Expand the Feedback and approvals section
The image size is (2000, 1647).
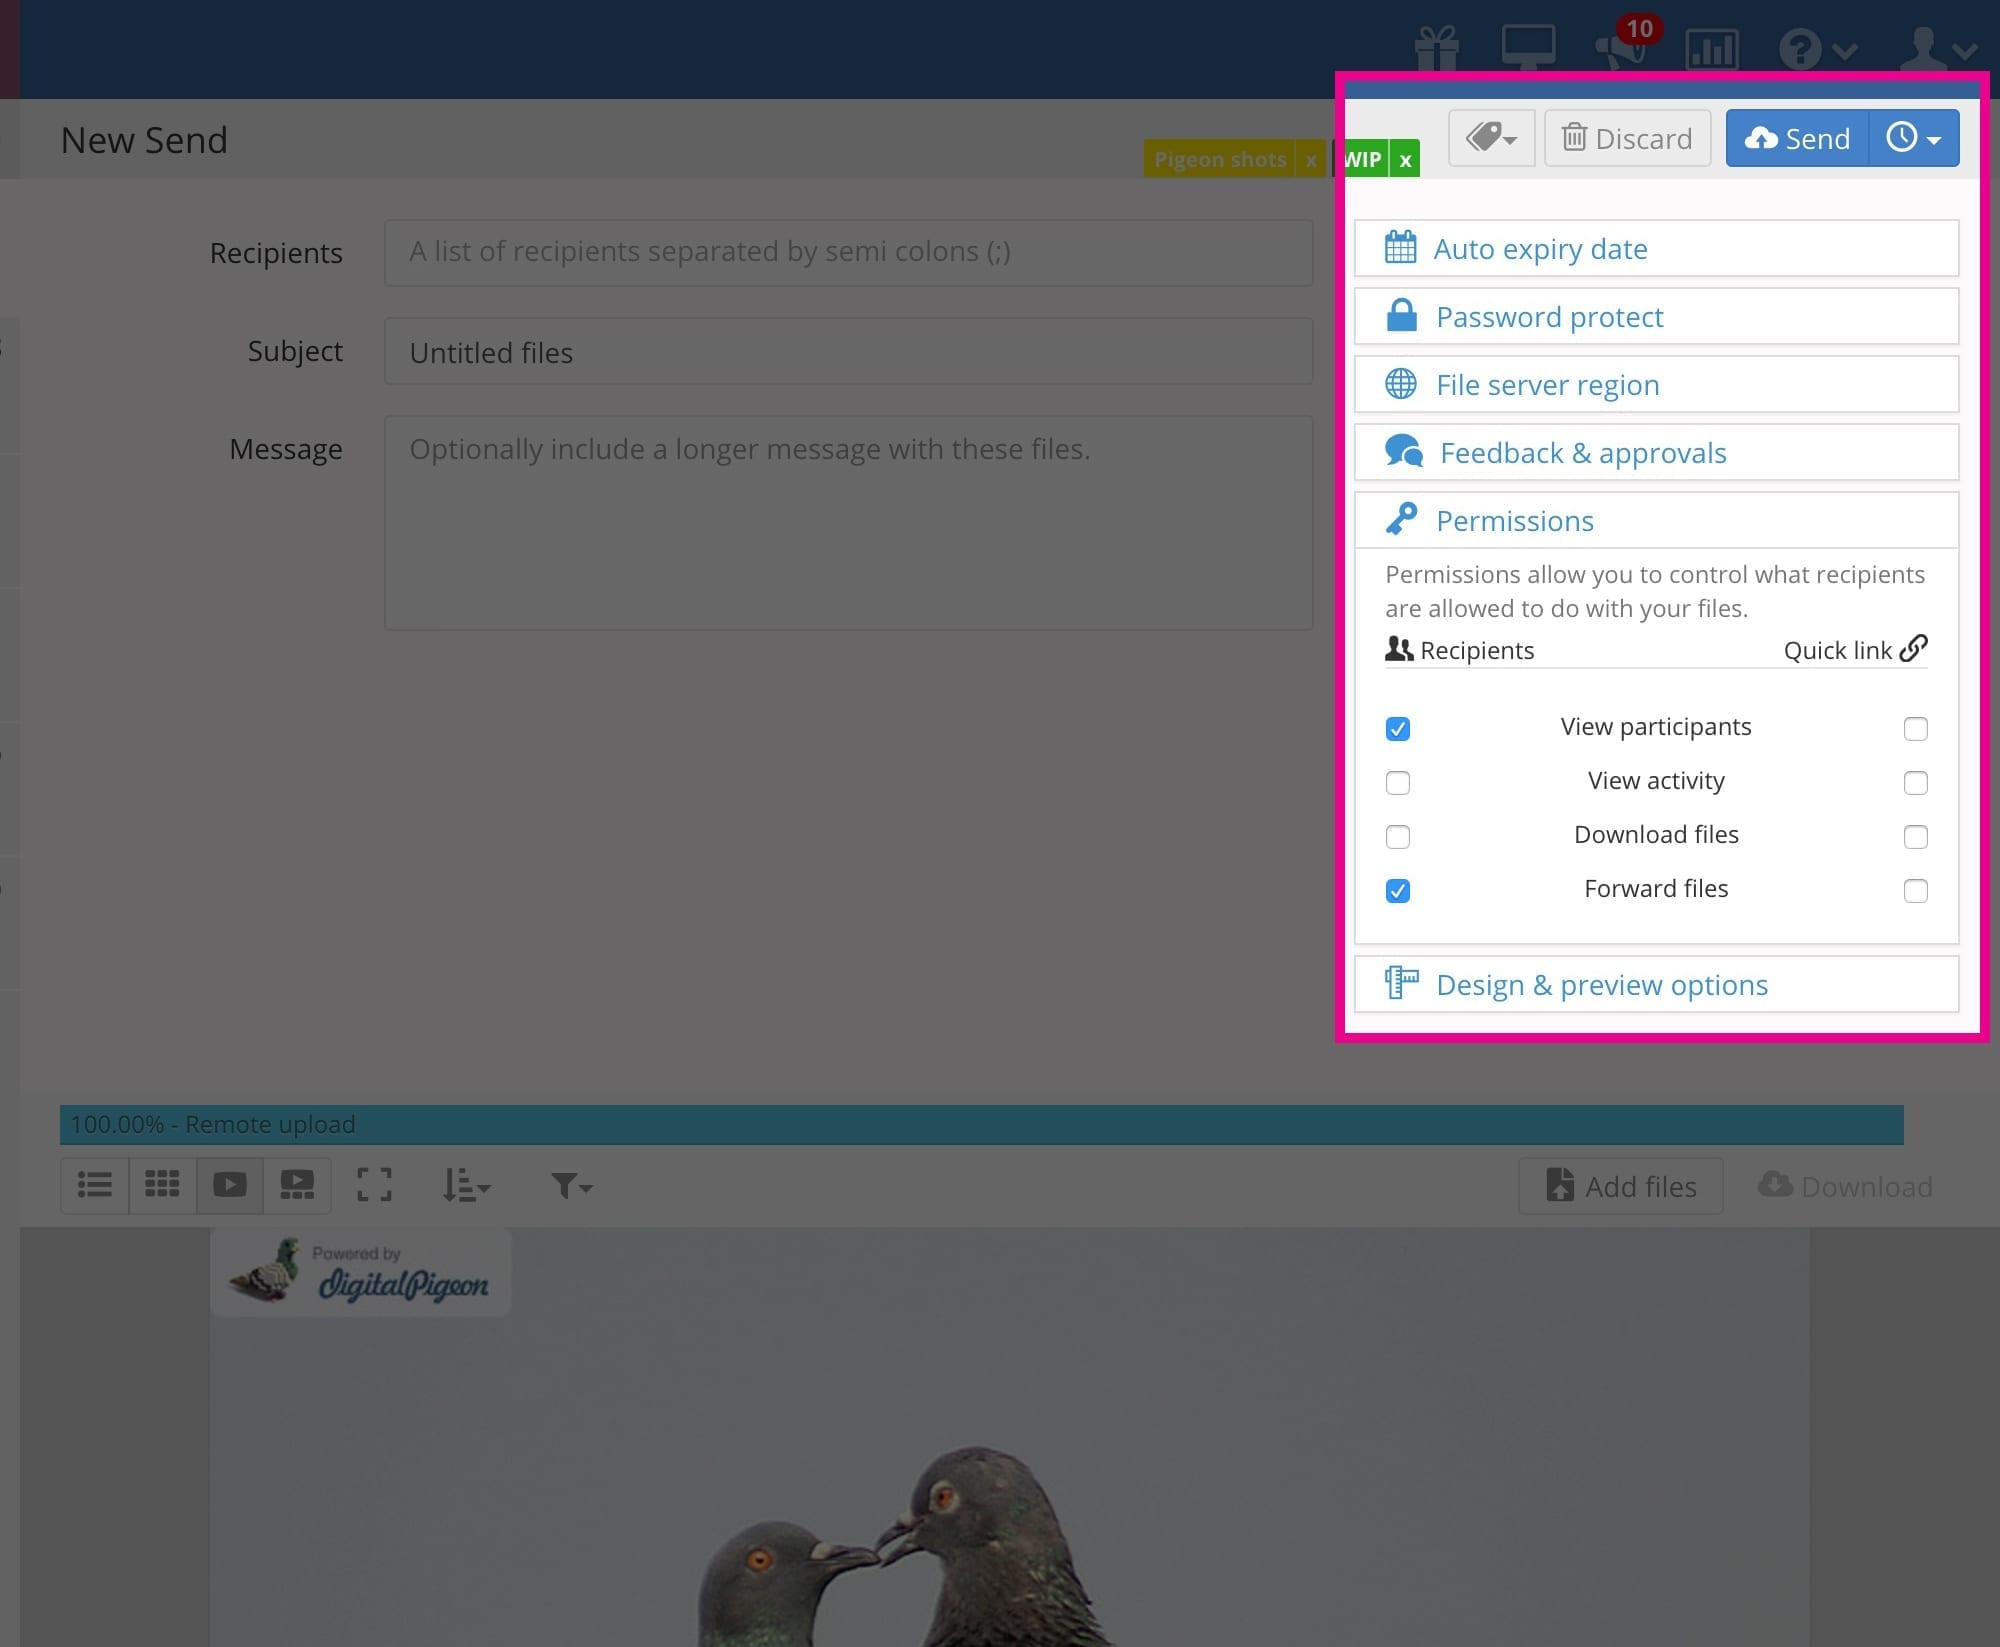pyautogui.click(x=1656, y=450)
